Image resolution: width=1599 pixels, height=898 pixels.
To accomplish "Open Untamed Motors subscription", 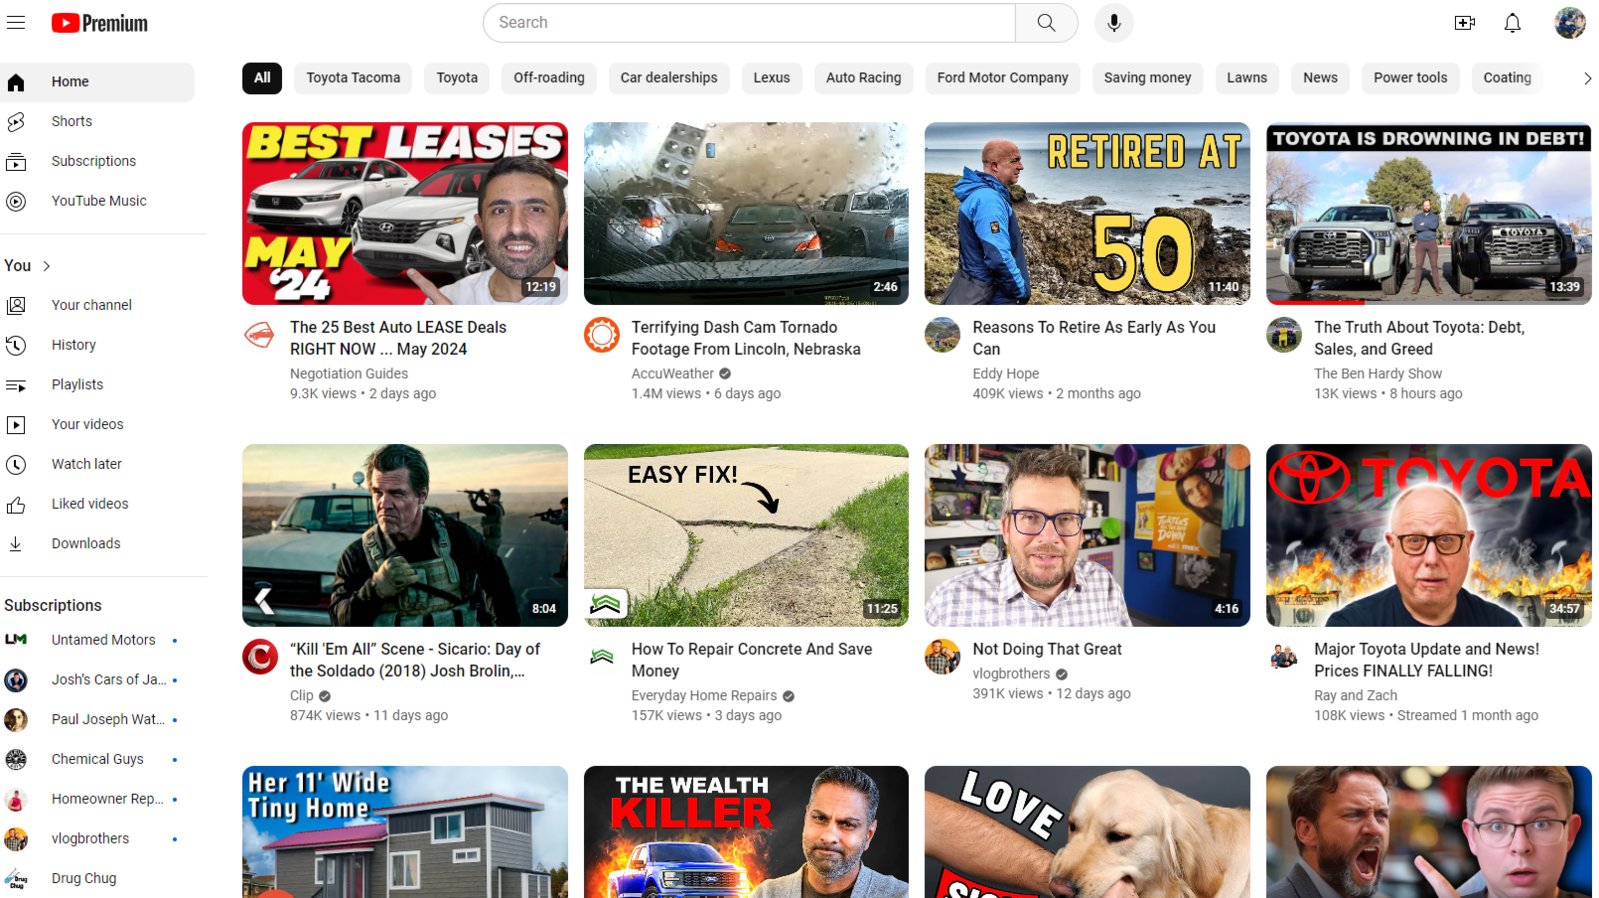I will (95, 640).
